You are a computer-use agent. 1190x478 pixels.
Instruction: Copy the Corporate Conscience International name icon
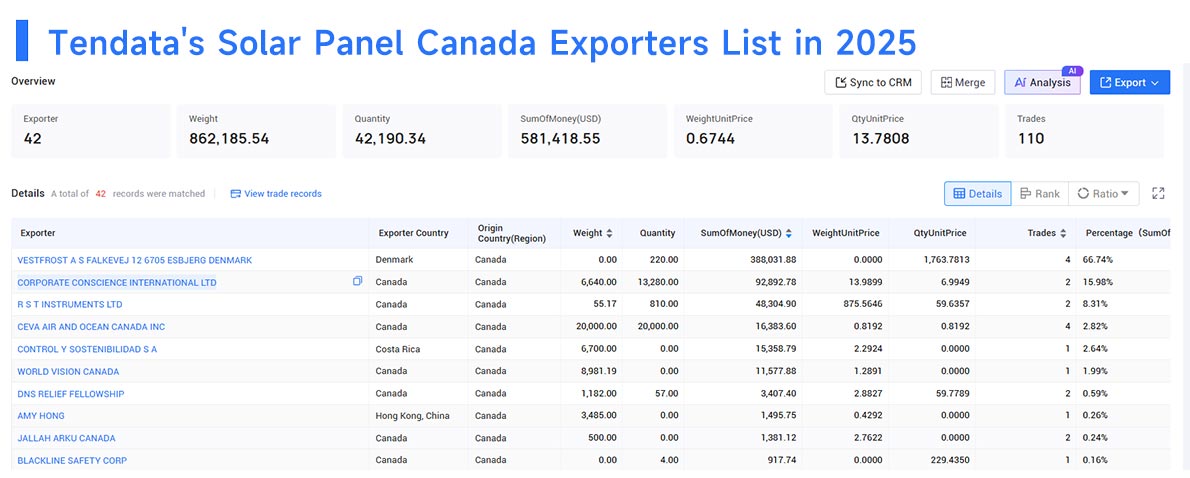357,281
